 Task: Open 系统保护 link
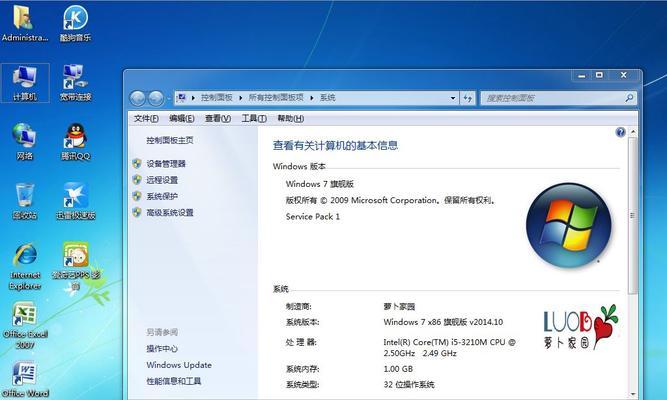[x=162, y=196]
